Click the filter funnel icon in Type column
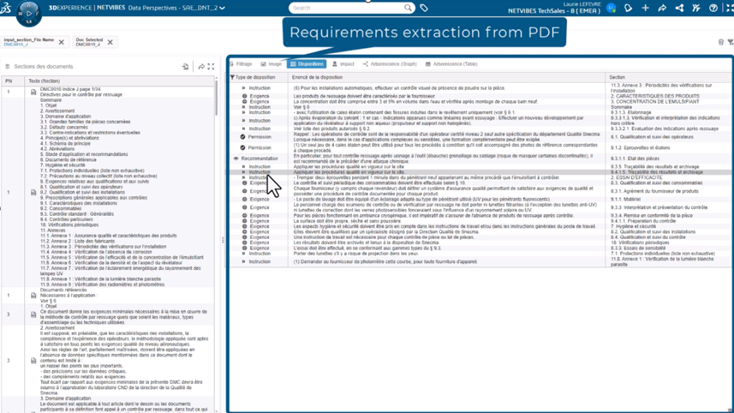 [x=233, y=77]
